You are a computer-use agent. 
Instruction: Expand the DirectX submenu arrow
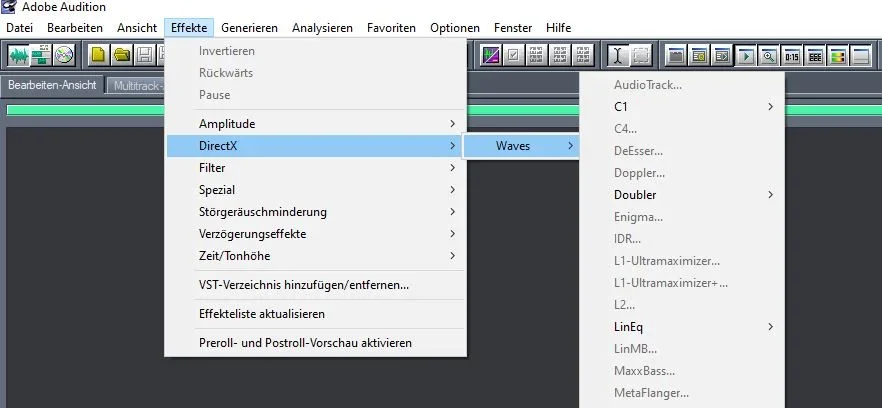(452, 146)
